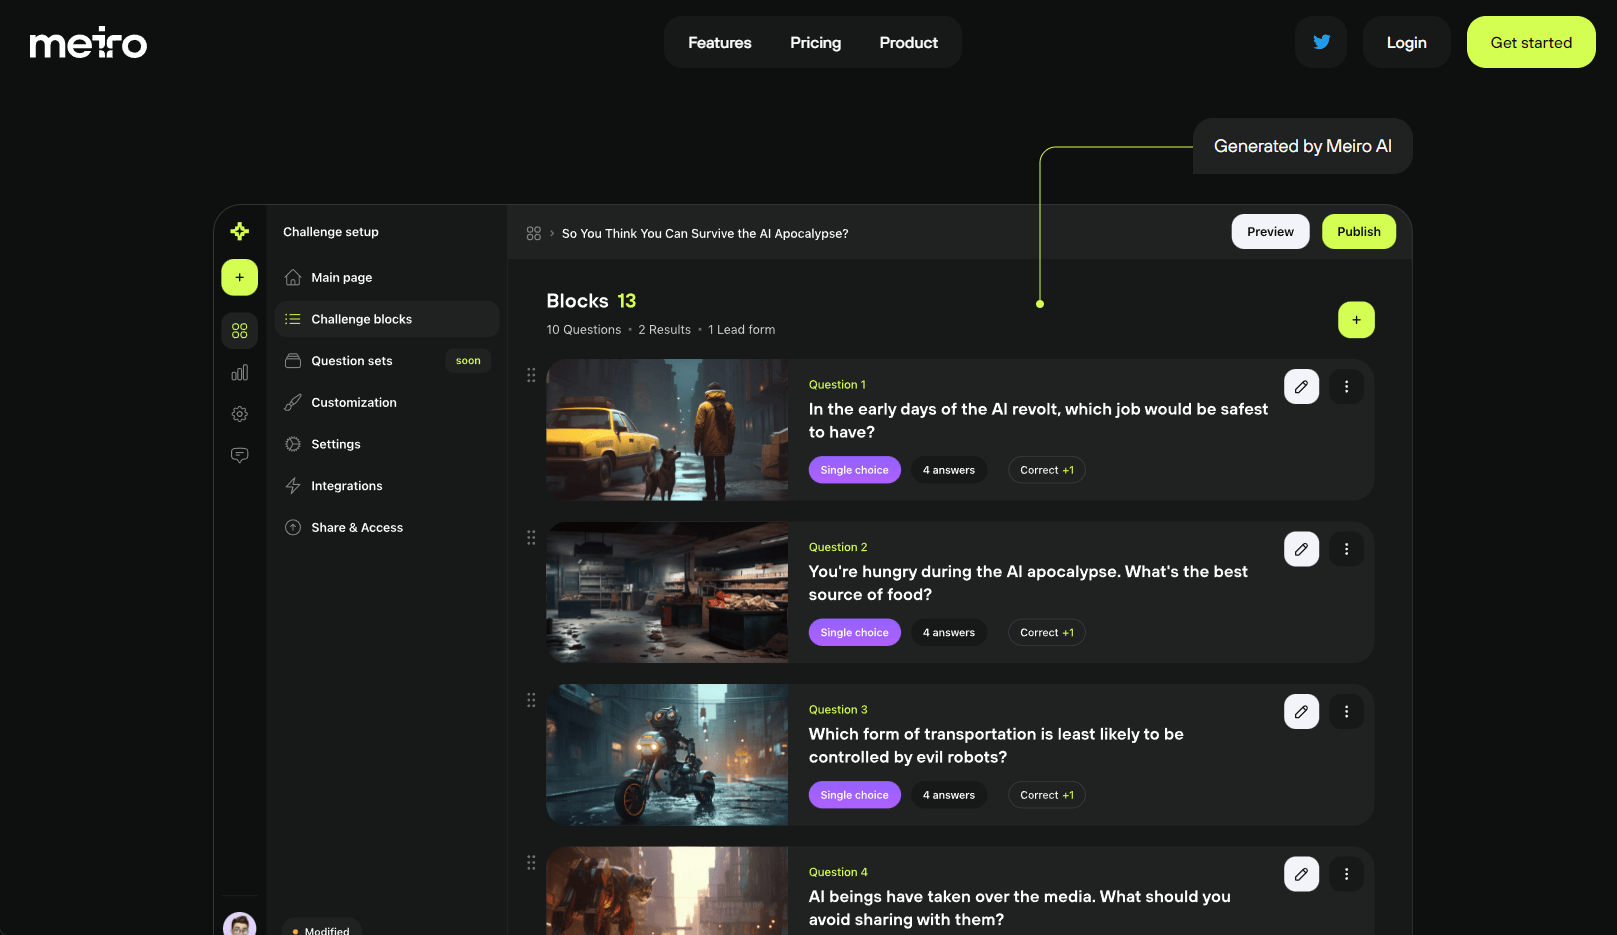Open Question 3 robot motorcycle thumbnail
1617x935 pixels.
667,755
